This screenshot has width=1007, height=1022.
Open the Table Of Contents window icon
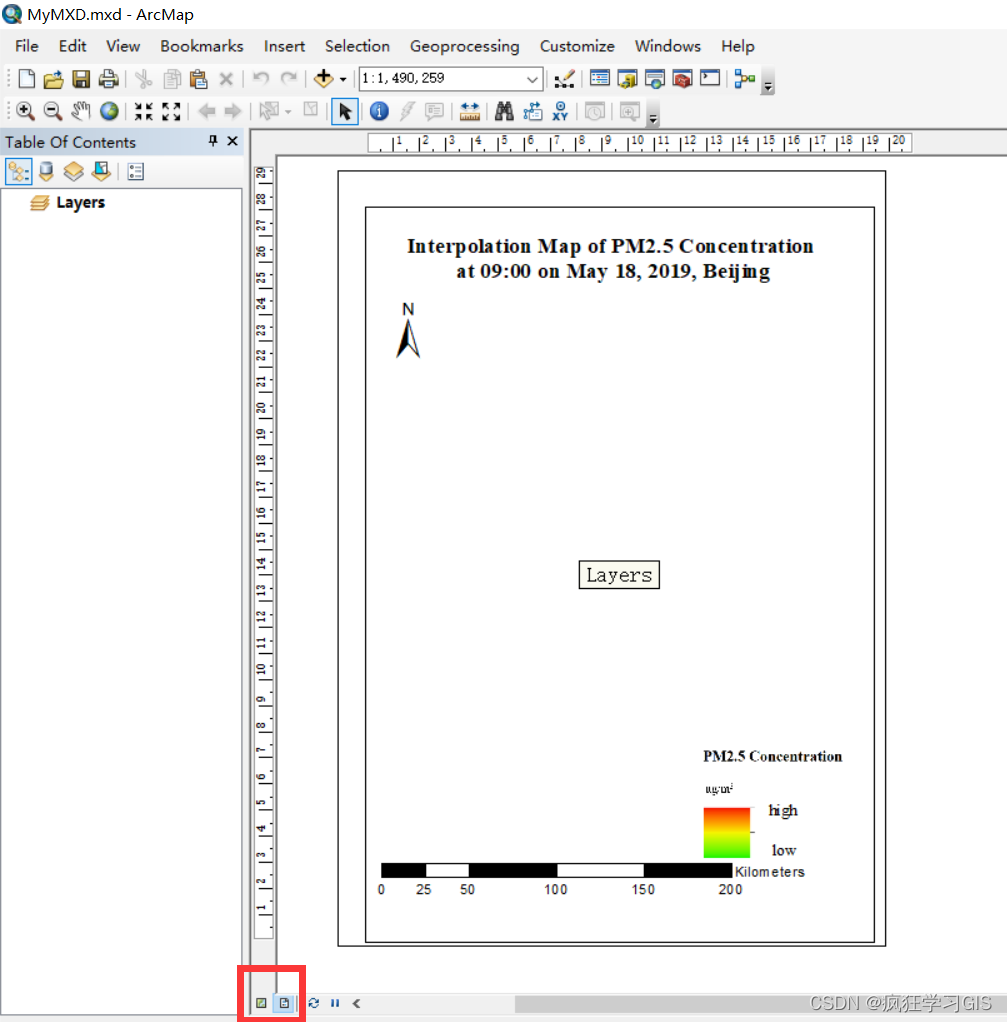(x=600, y=79)
